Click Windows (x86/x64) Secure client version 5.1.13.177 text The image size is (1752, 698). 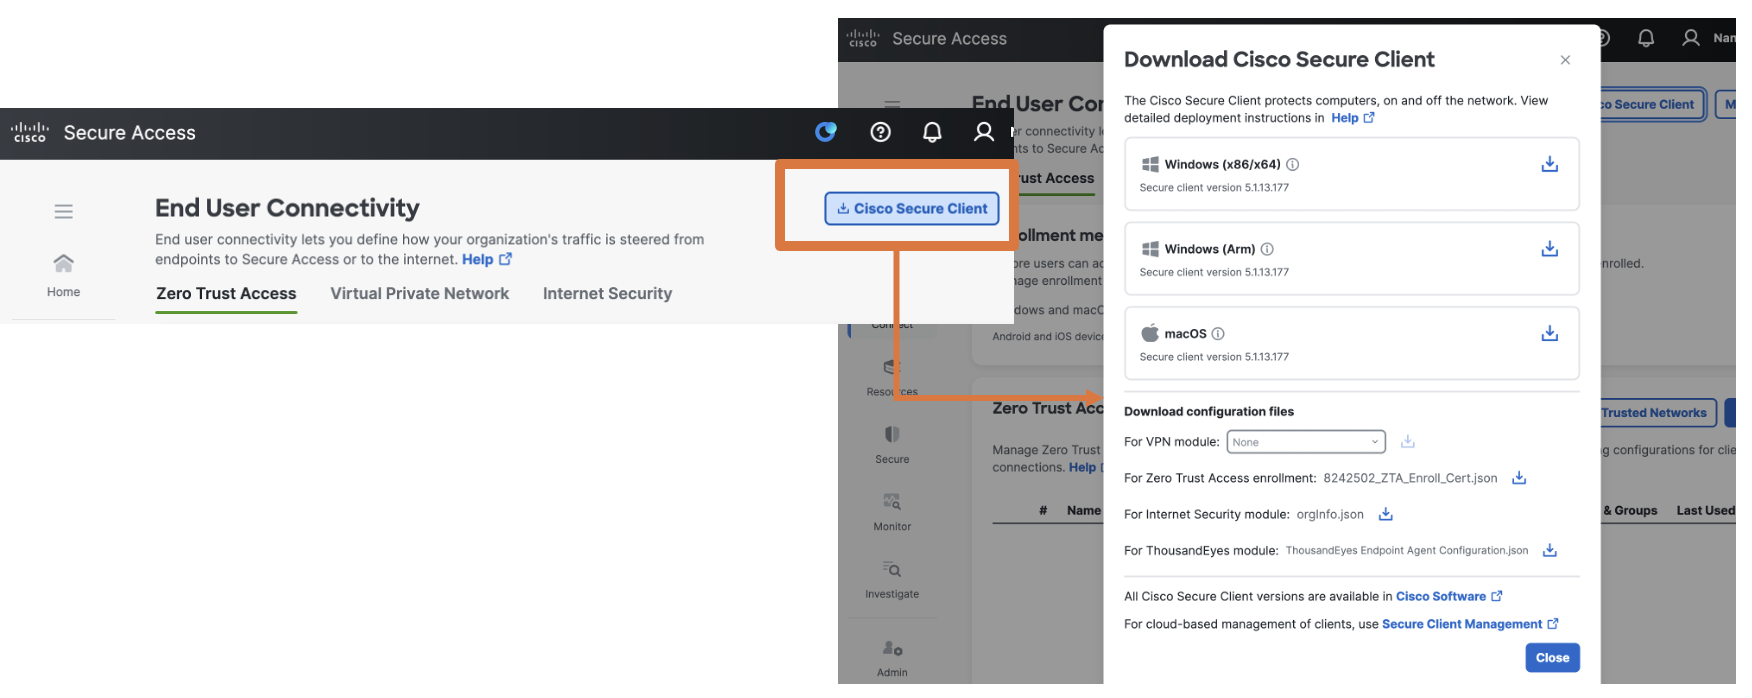pos(1214,188)
